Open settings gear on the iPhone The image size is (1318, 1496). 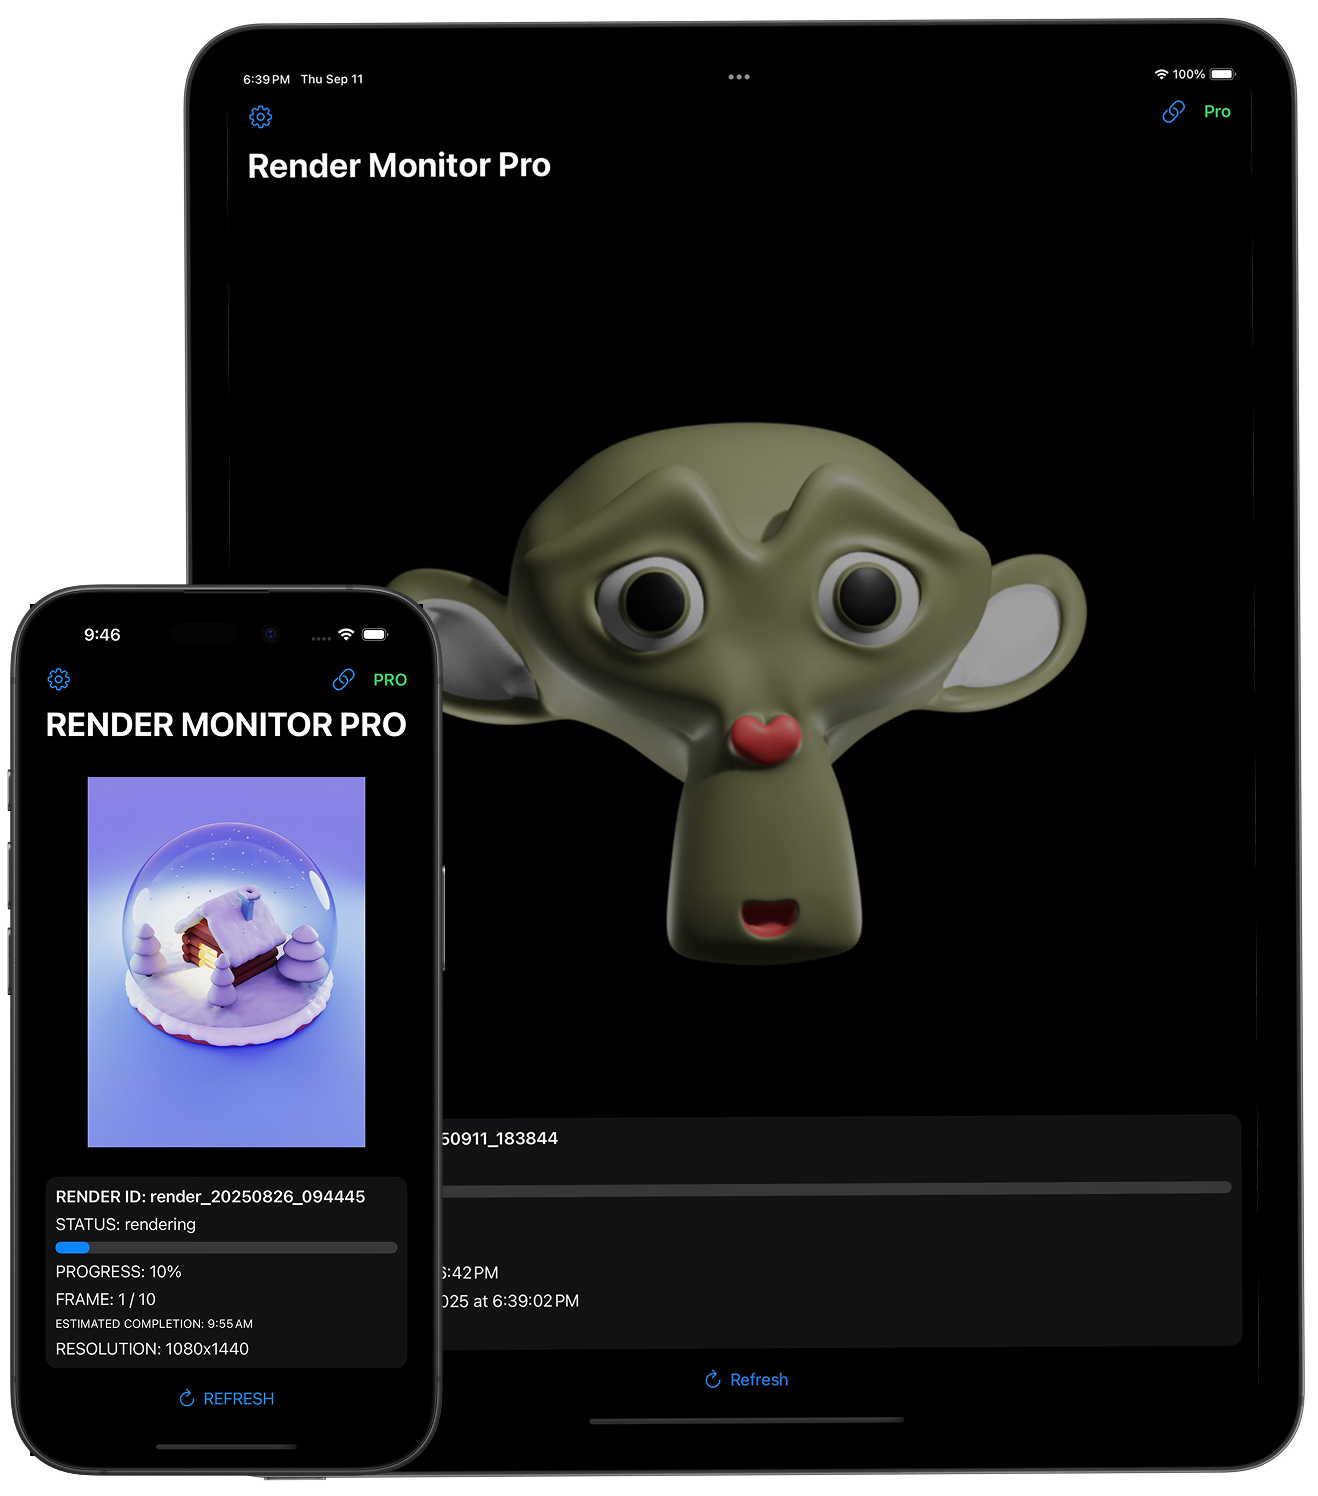pos(59,680)
